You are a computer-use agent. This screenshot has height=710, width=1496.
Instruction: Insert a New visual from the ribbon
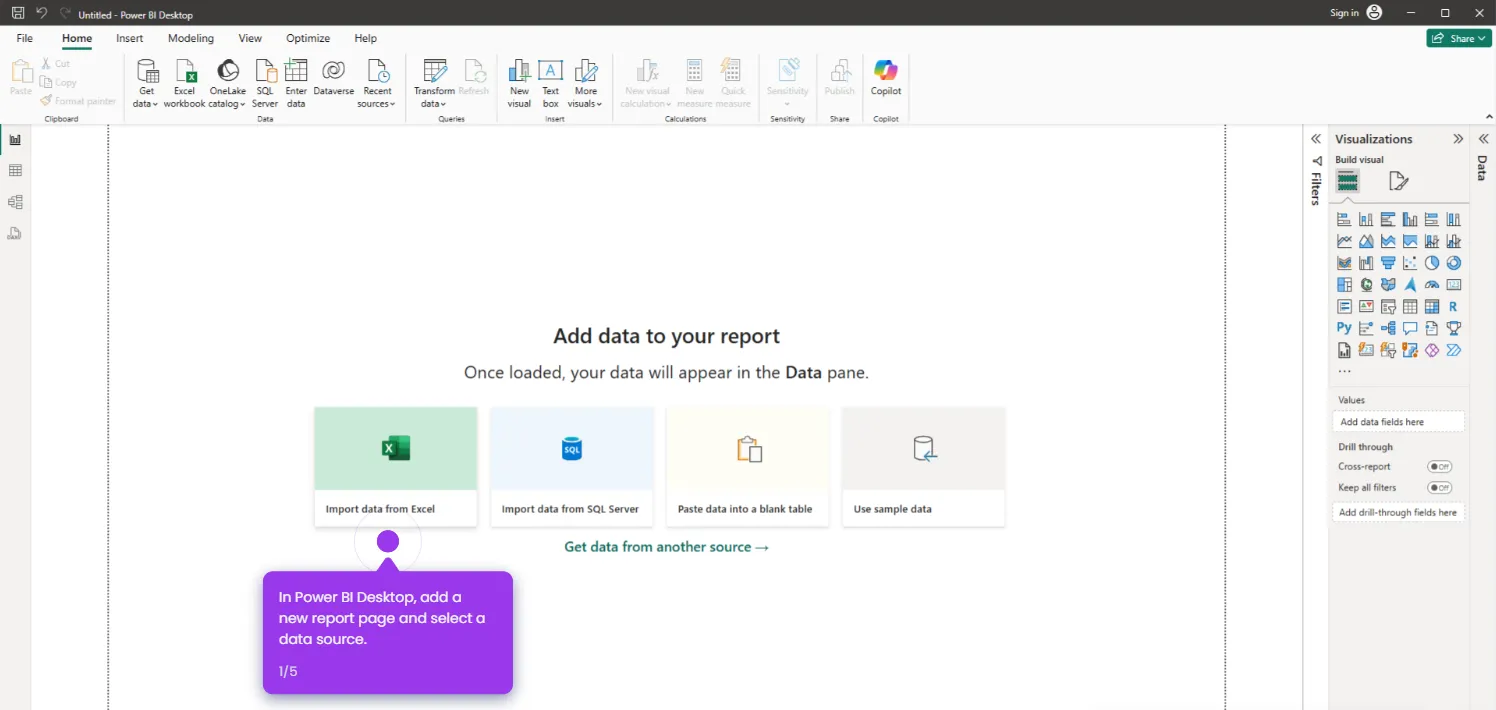519,83
